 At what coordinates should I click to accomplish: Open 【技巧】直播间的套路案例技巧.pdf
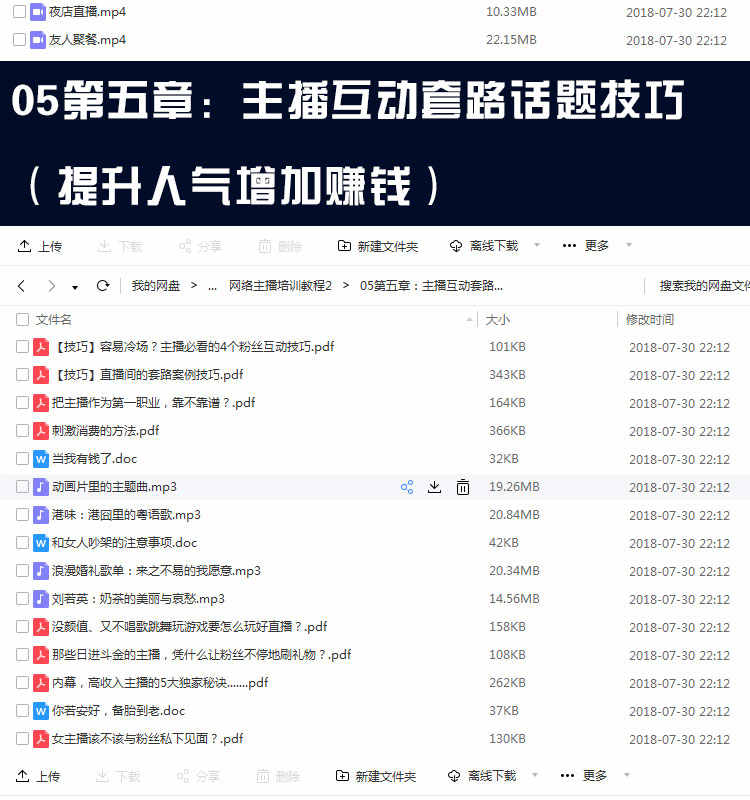coord(148,375)
